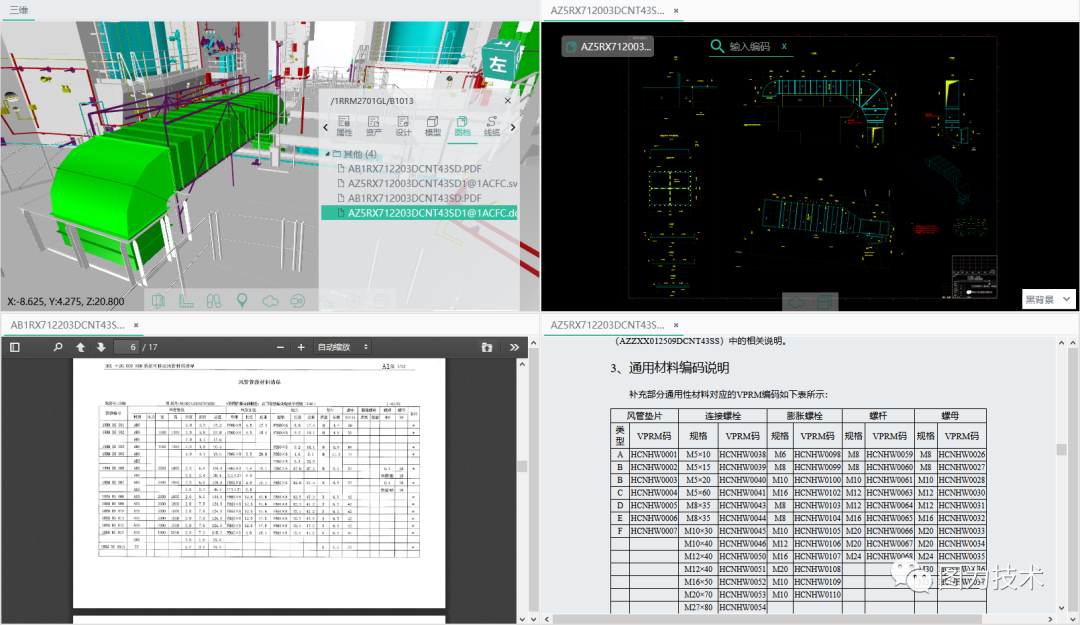Click the location pin tool in 3D toolbar
1080x625 pixels.
(x=242, y=301)
